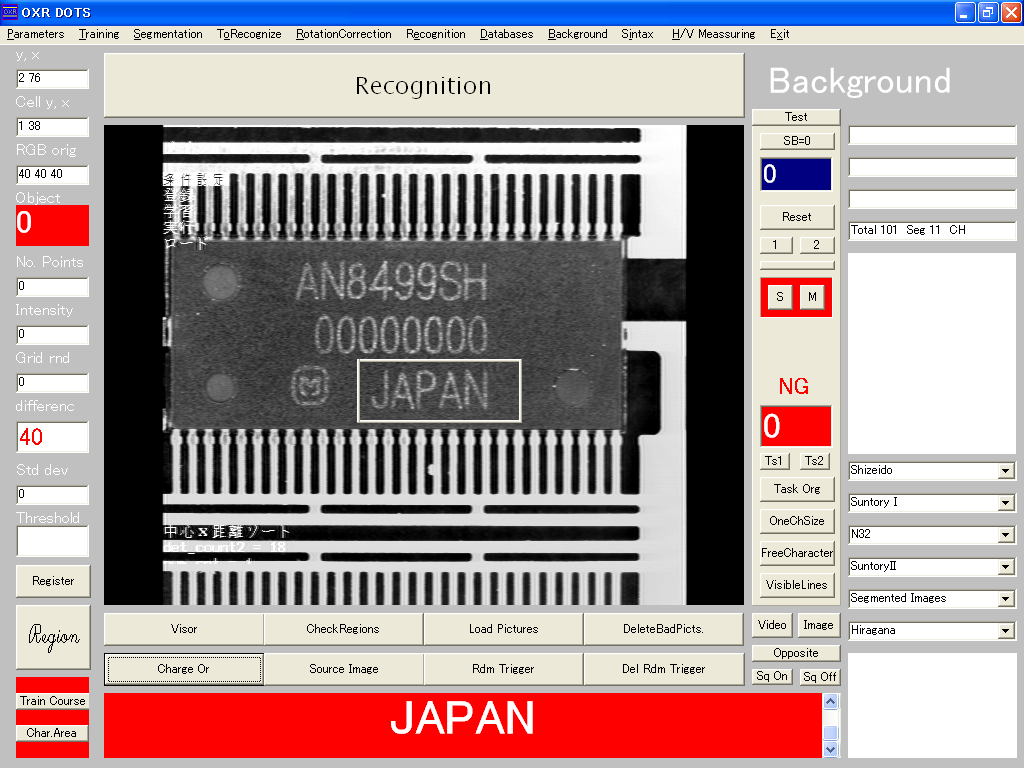This screenshot has width=1024, height=768.
Task: Click the Intensity value field
Action: (x=52, y=334)
